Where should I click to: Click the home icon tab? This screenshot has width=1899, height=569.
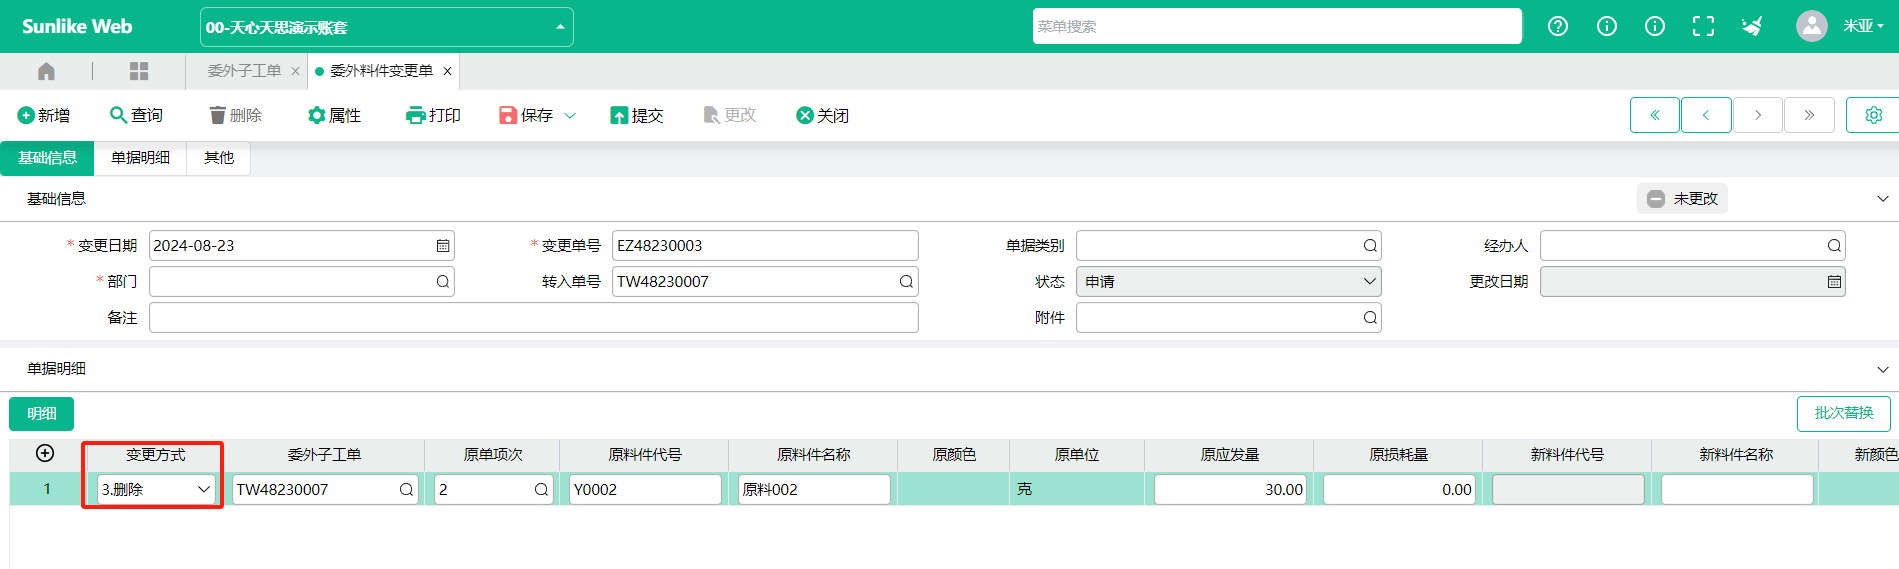pos(46,71)
